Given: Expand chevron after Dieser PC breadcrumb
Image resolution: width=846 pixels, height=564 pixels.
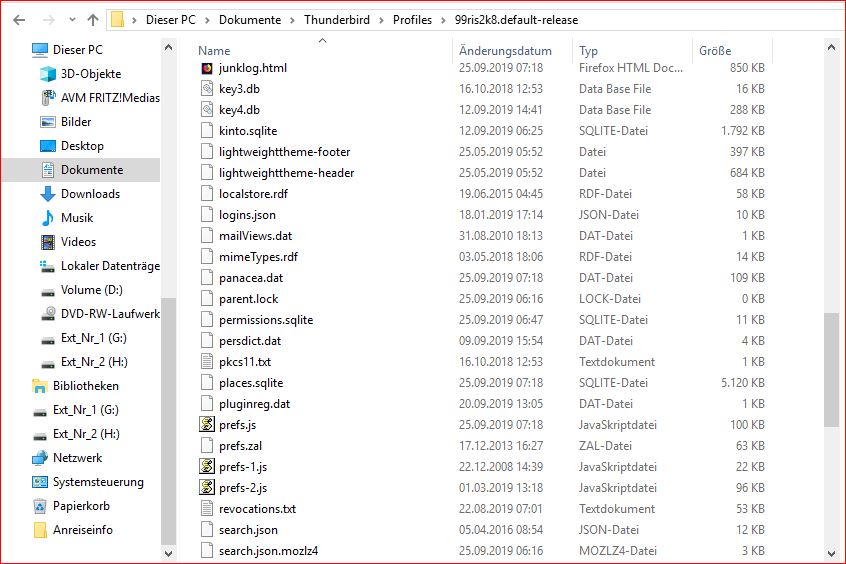Looking at the screenshot, I should pos(207,21).
